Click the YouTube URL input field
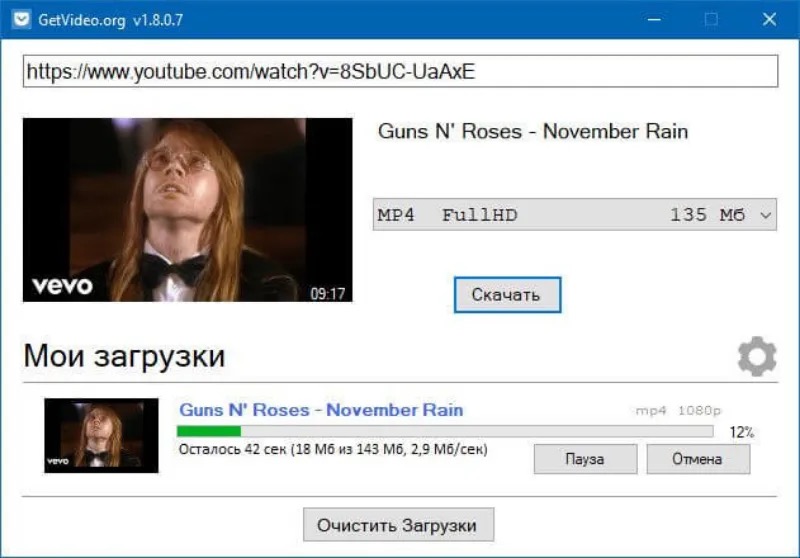This screenshot has height=558, width=800. point(401,71)
